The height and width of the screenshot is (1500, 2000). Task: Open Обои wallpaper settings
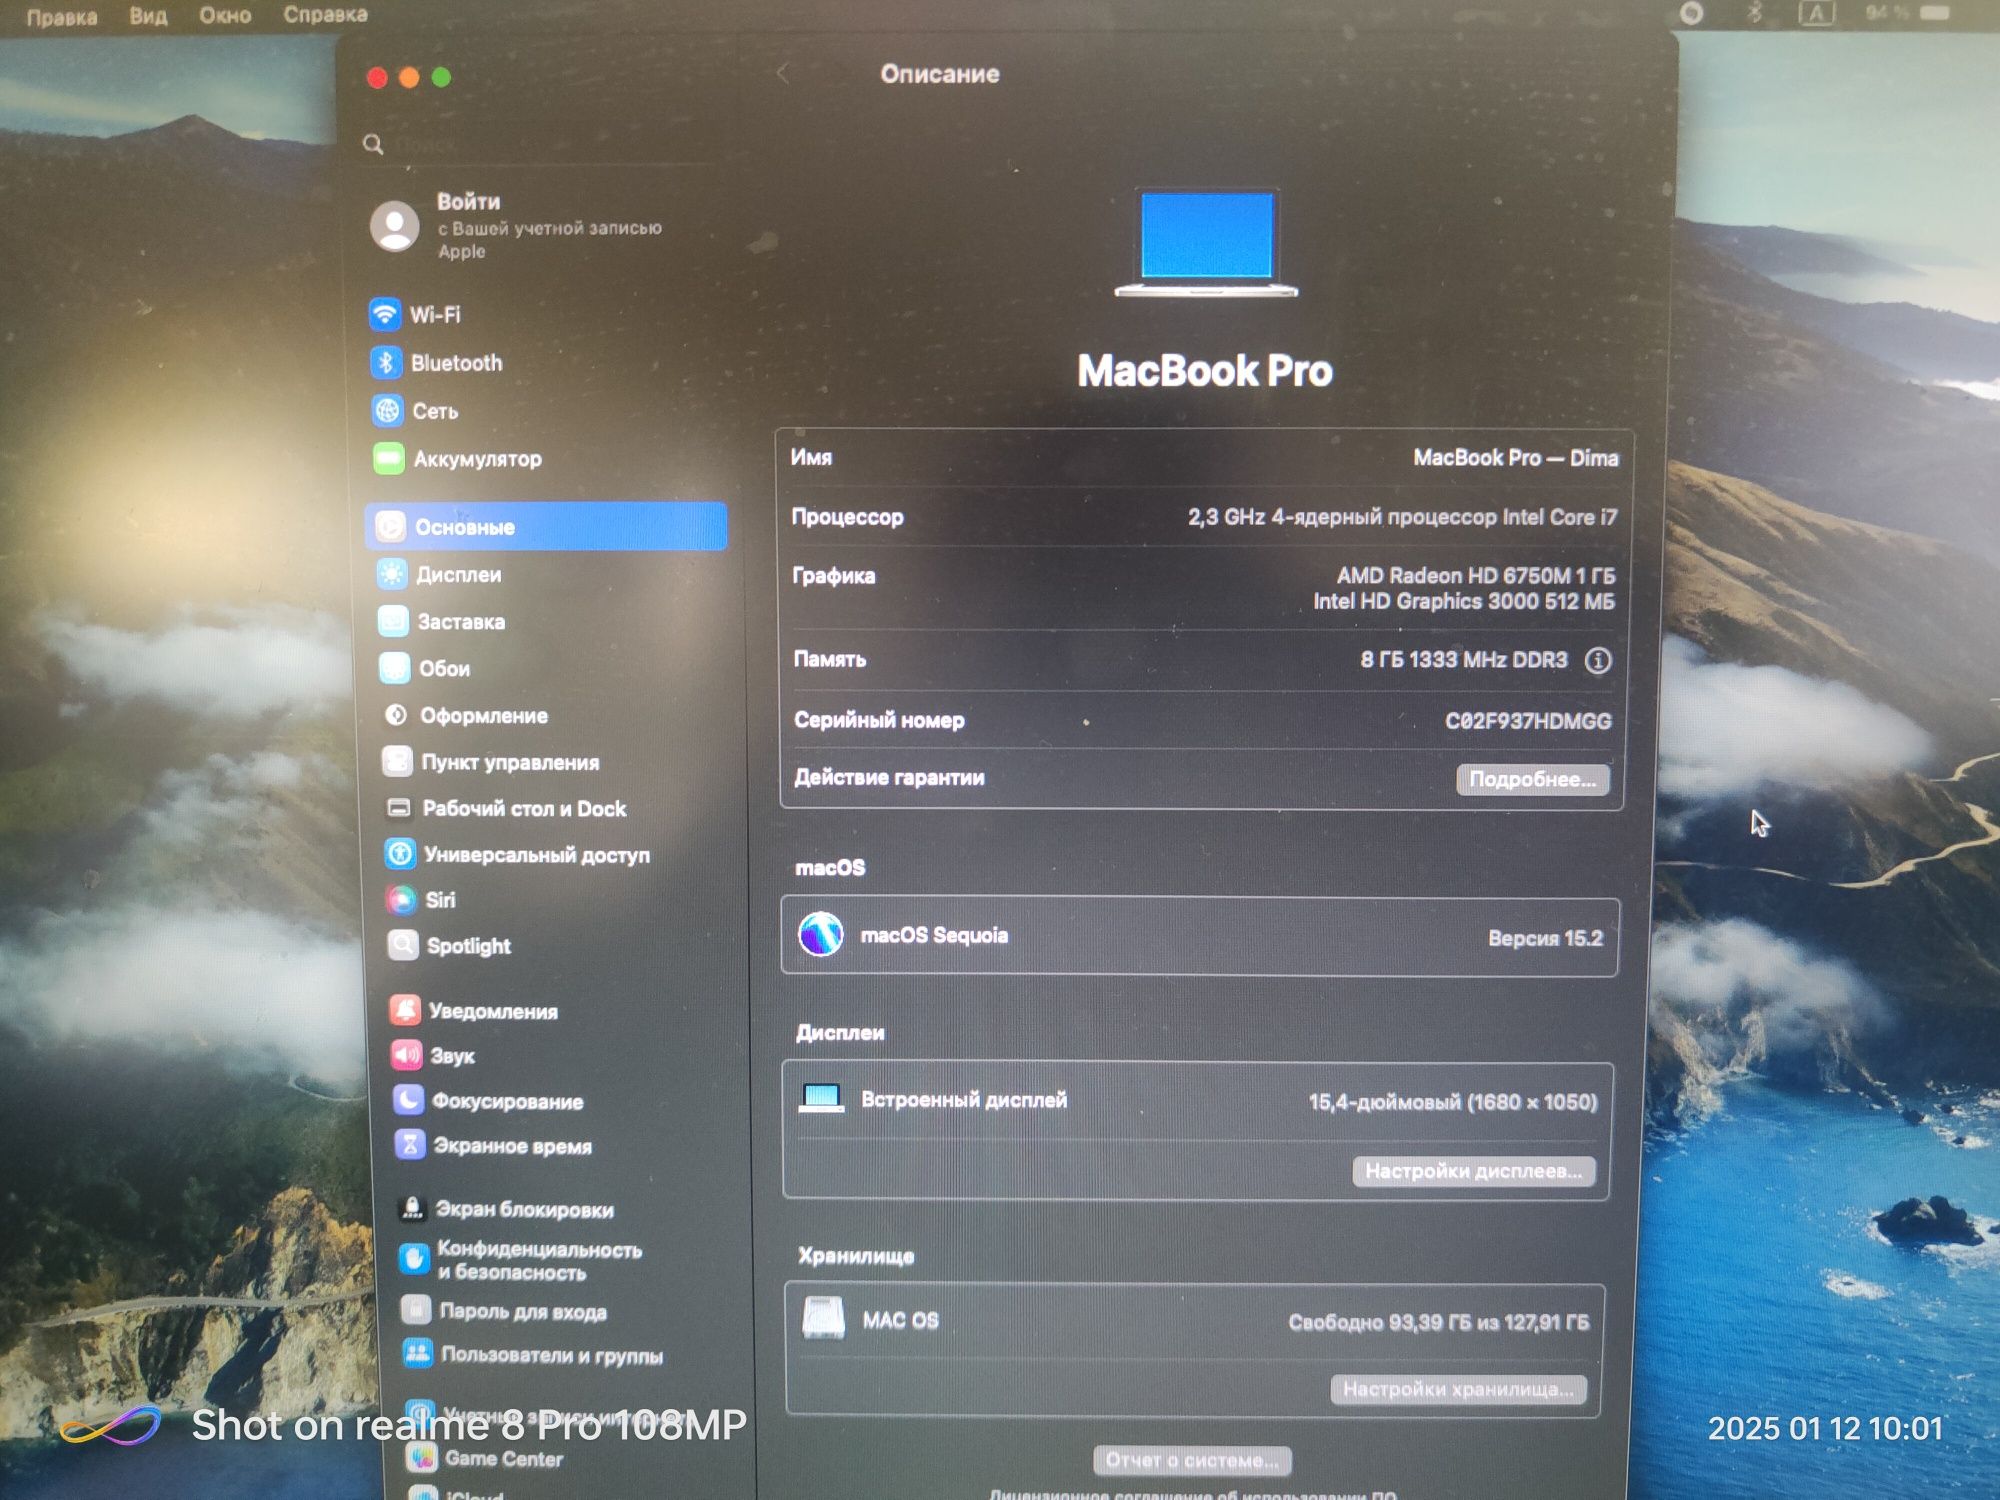coord(425,668)
